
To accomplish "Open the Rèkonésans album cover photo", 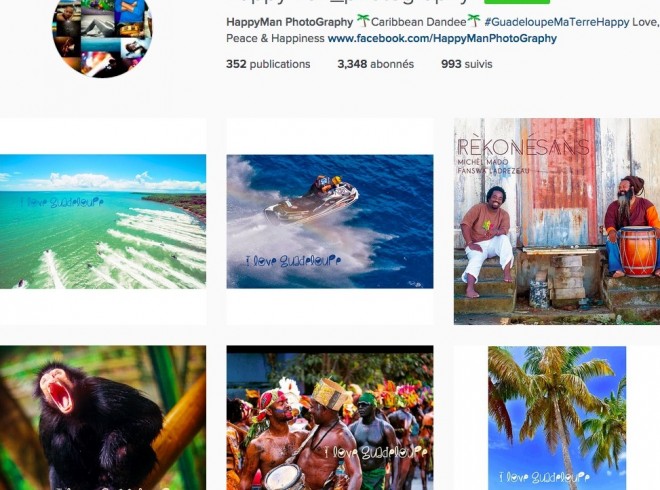I will coord(557,221).
